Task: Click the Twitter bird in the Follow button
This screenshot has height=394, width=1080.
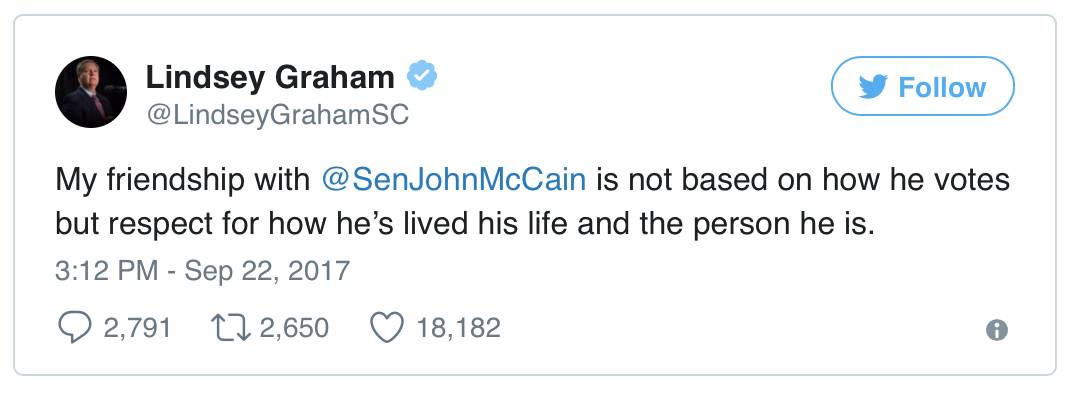Action: [x=873, y=87]
